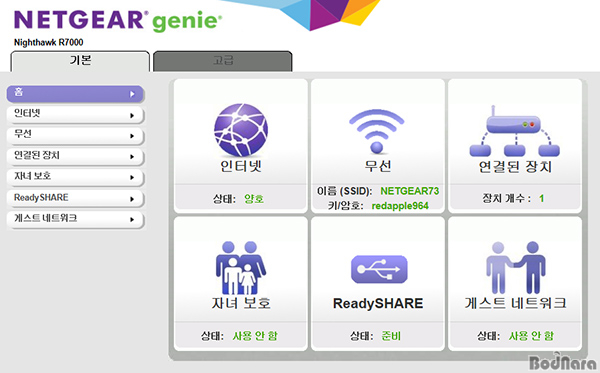Open the 연결된 장치 sidebar item
The height and width of the screenshot is (373, 600).
coord(75,156)
